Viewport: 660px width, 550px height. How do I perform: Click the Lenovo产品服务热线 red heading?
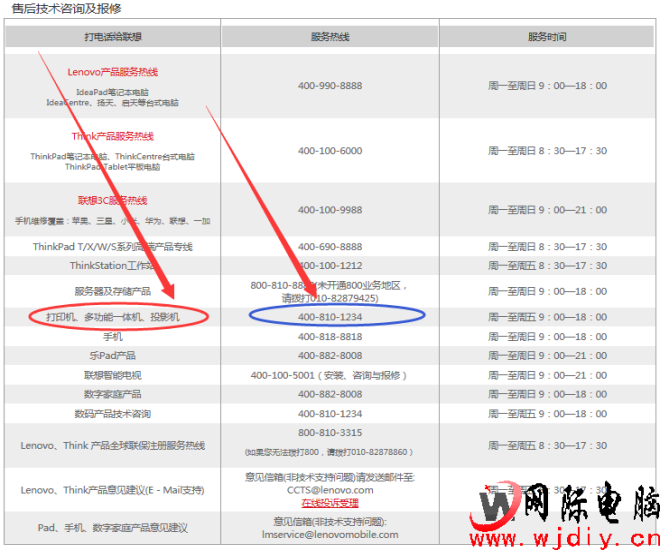pos(112,72)
